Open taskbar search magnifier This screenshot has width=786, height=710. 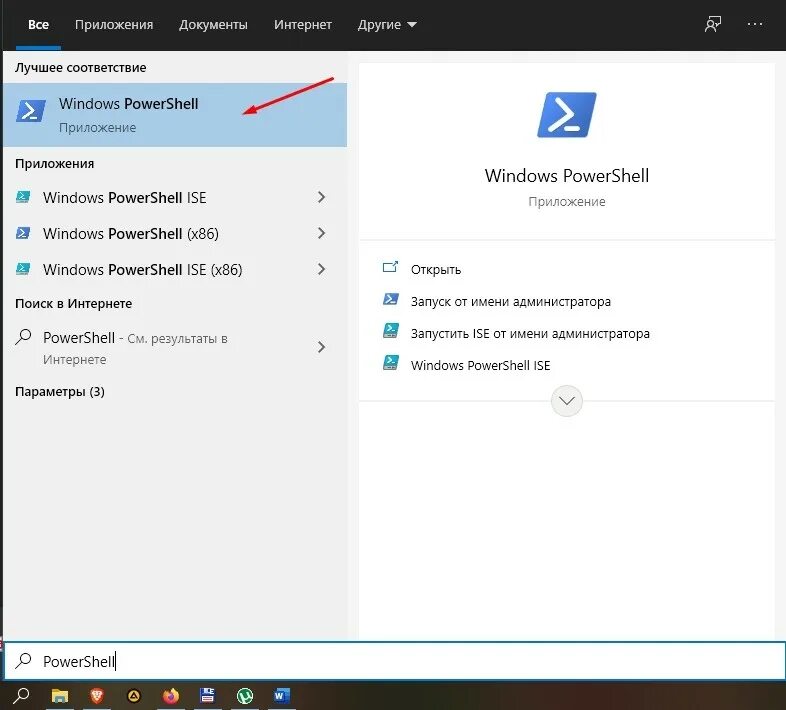[x=22, y=695]
